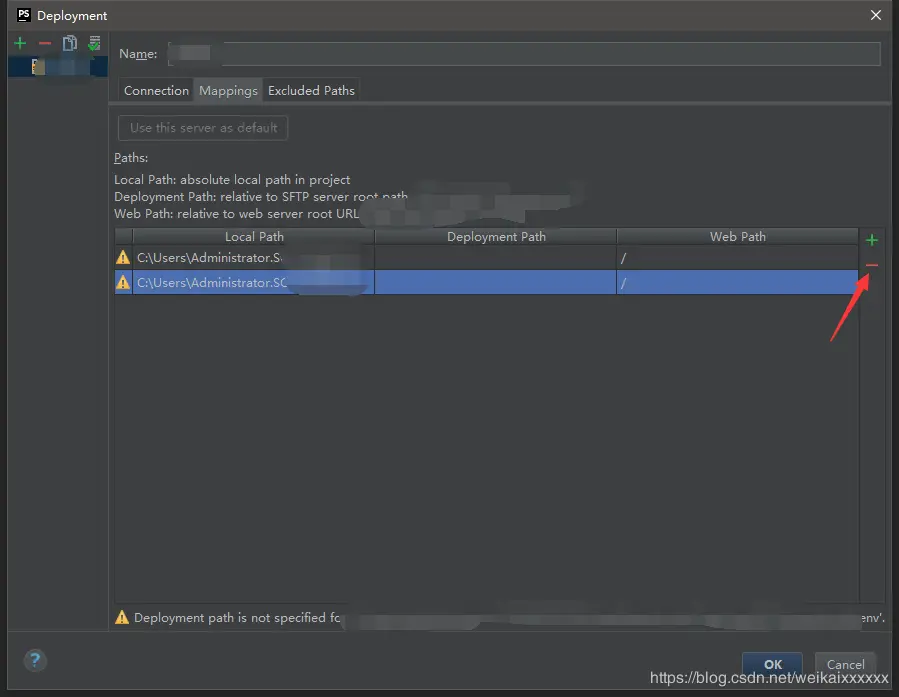
Task: Click the green-check default server toolbar icon
Action: pos(95,43)
